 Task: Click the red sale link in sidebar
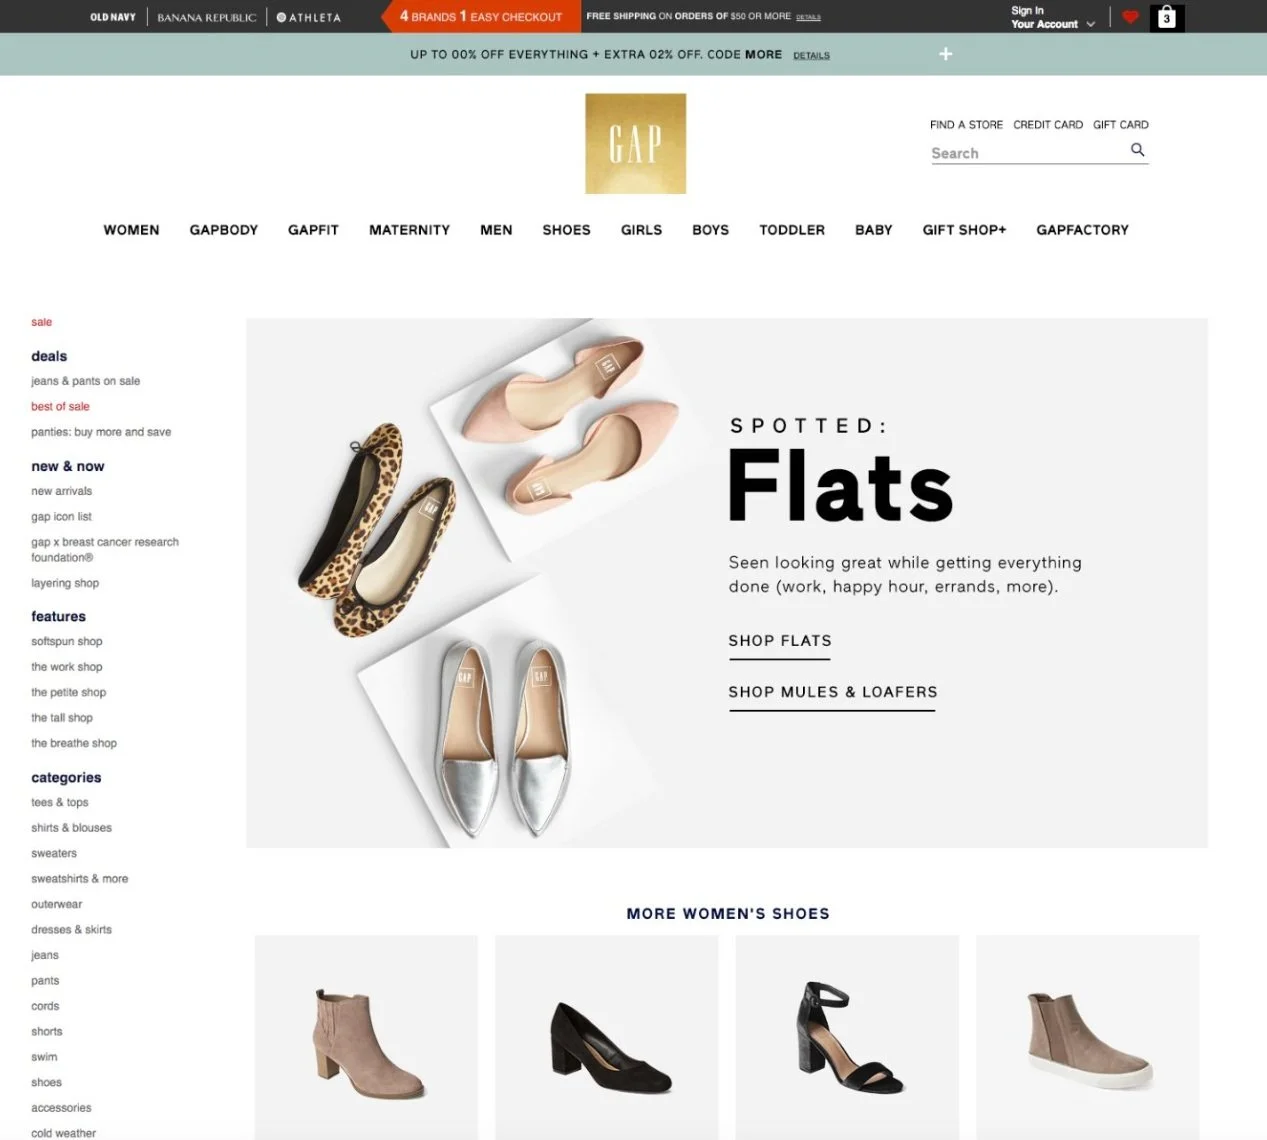41,322
